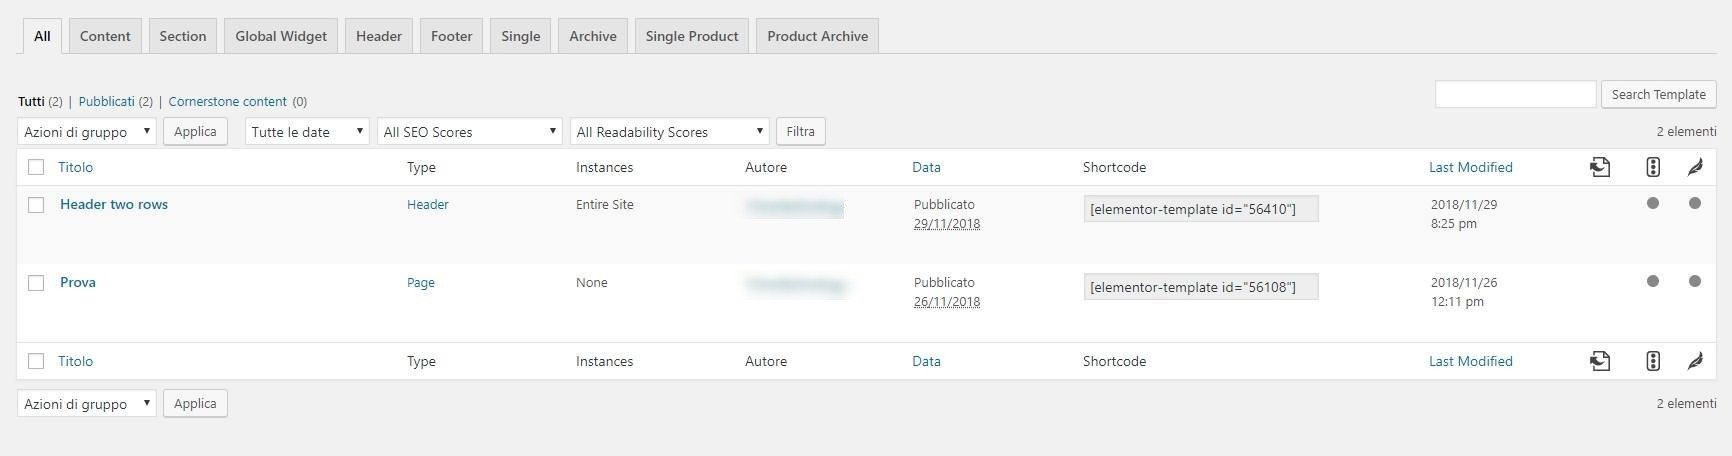The image size is (1732, 456).
Task: Click the internal links icon in table footer
Action: (x=1600, y=361)
